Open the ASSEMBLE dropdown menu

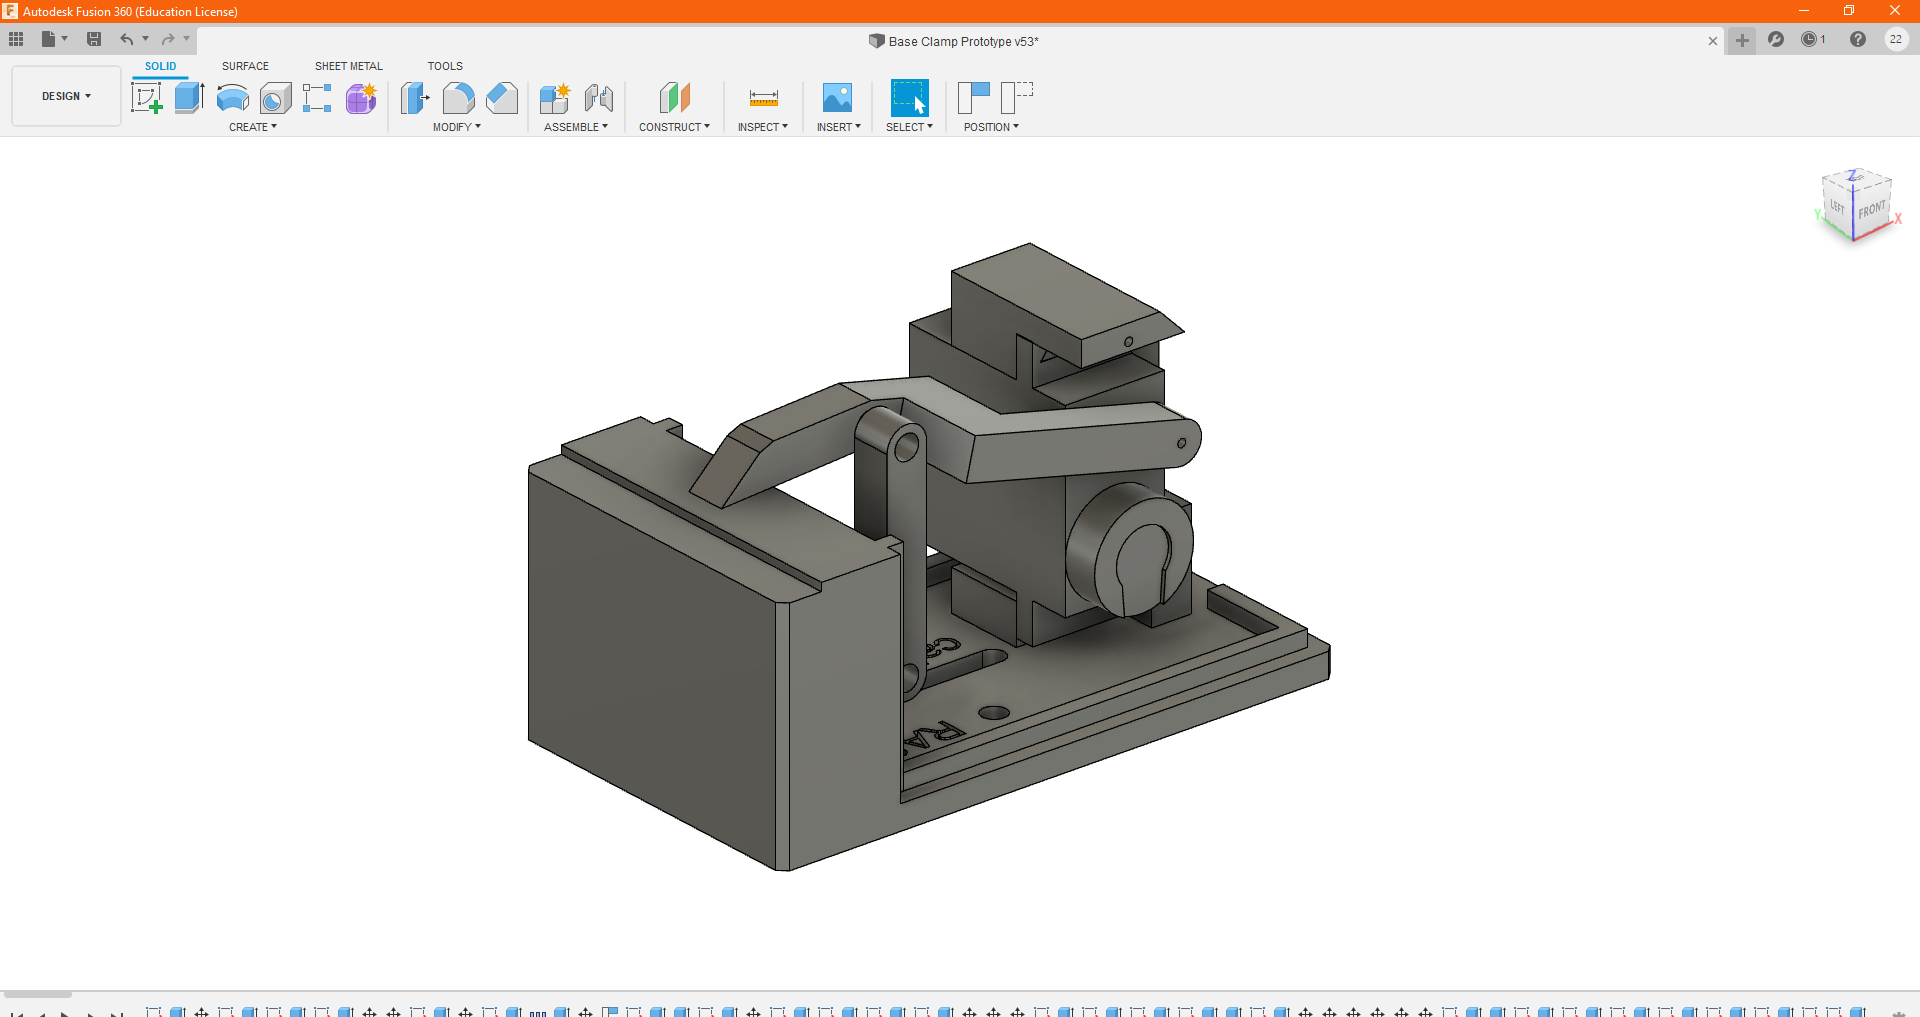pos(576,127)
